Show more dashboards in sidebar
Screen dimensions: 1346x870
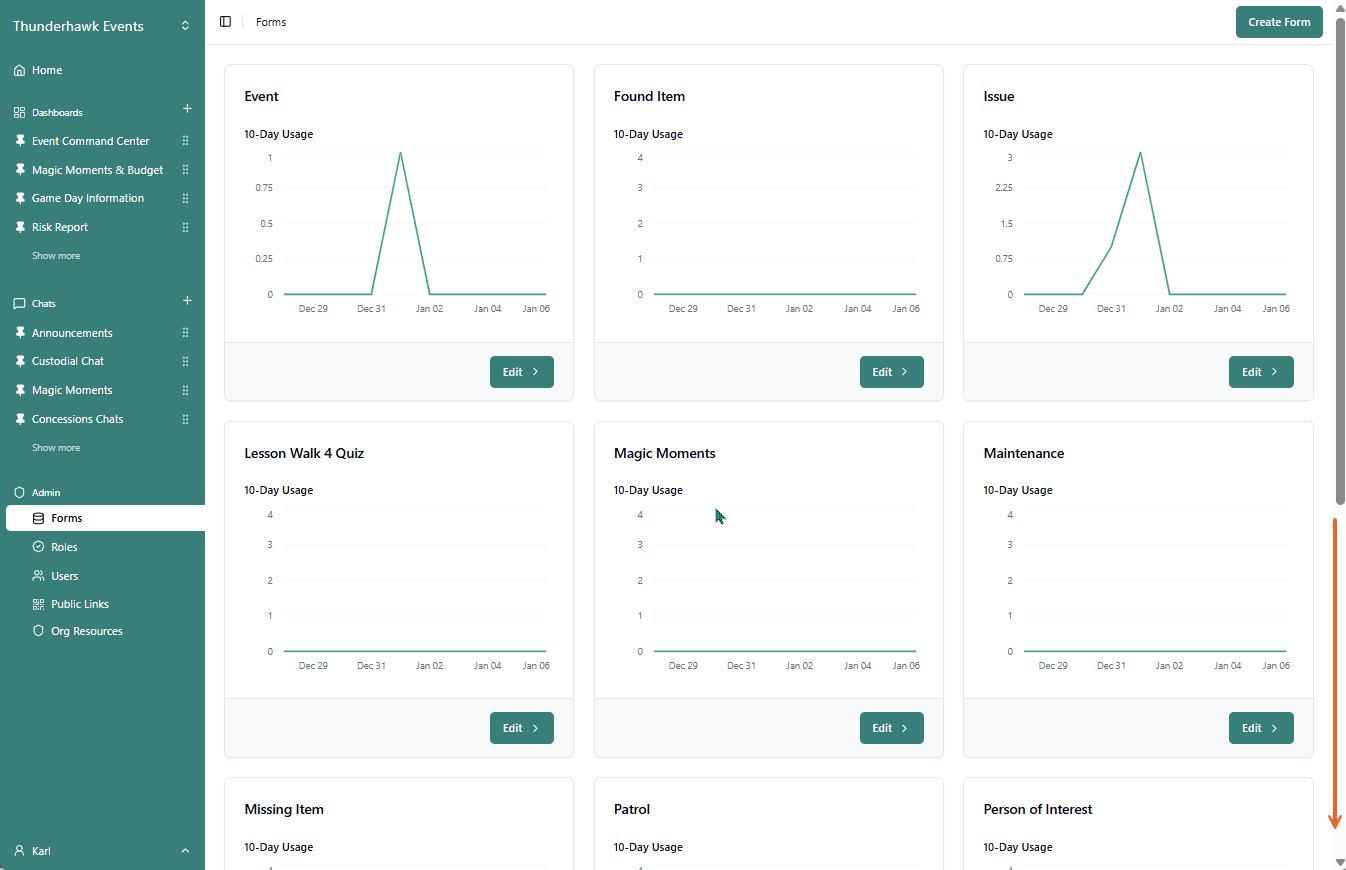click(56, 256)
